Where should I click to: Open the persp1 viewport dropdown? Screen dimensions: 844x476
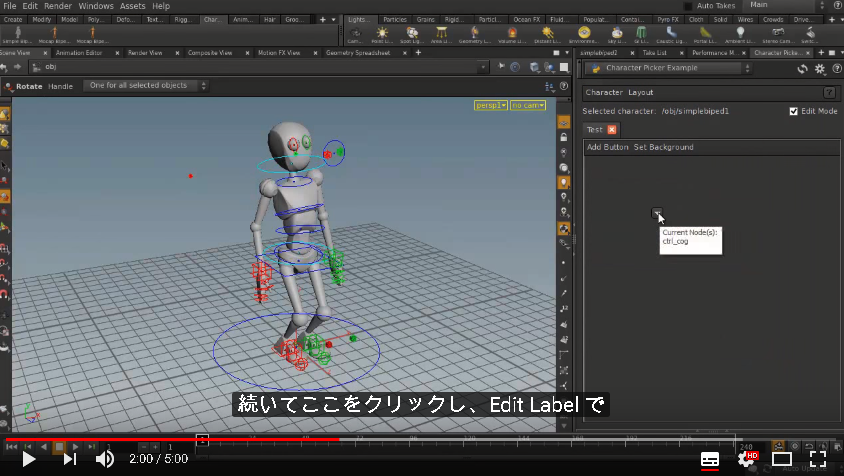point(491,105)
